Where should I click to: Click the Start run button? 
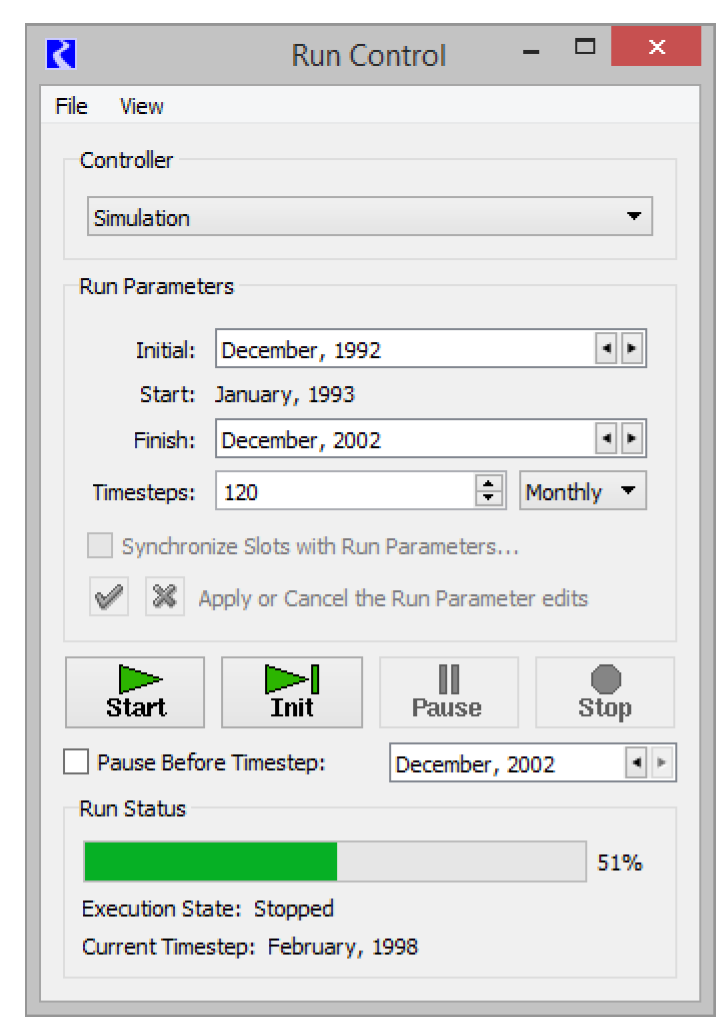click(135, 692)
